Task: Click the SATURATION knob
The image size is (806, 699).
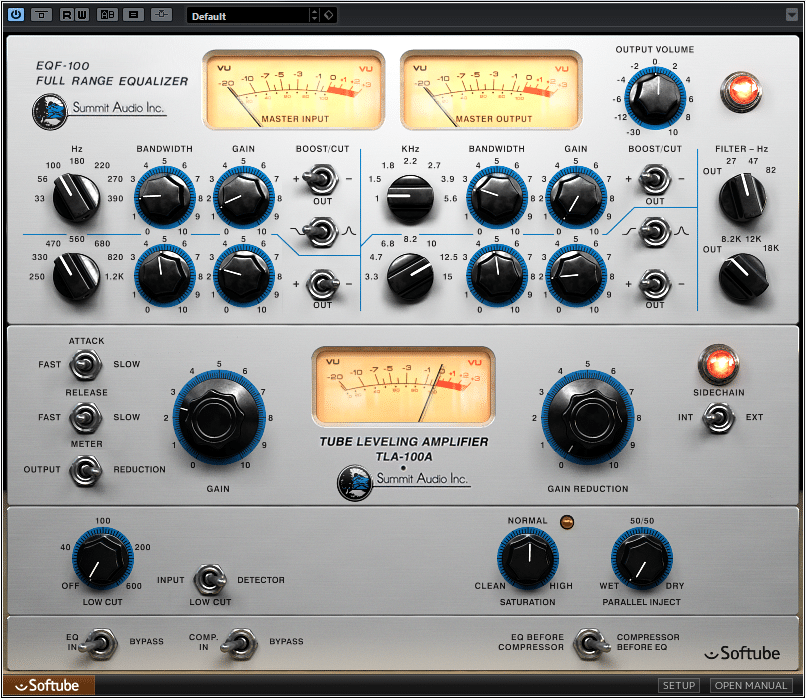Action: click(527, 559)
